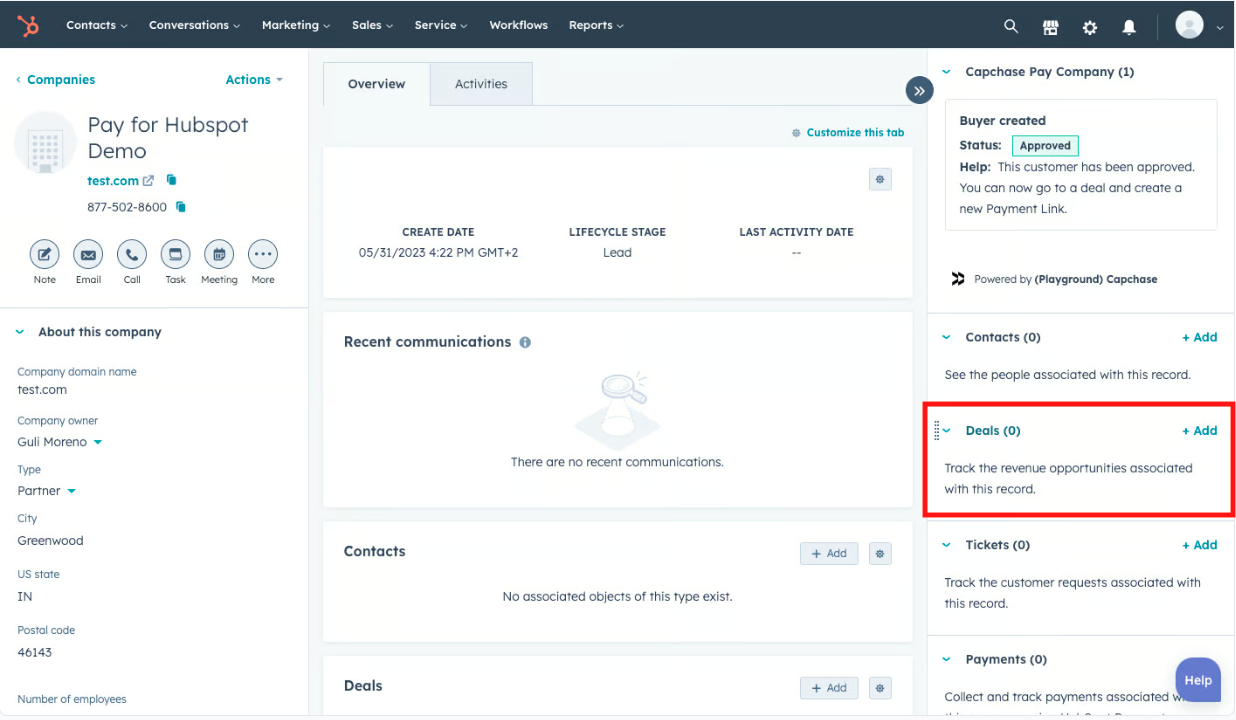This screenshot has width=1236, height=720.
Task: Open the Conversations menu
Action: point(195,25)
